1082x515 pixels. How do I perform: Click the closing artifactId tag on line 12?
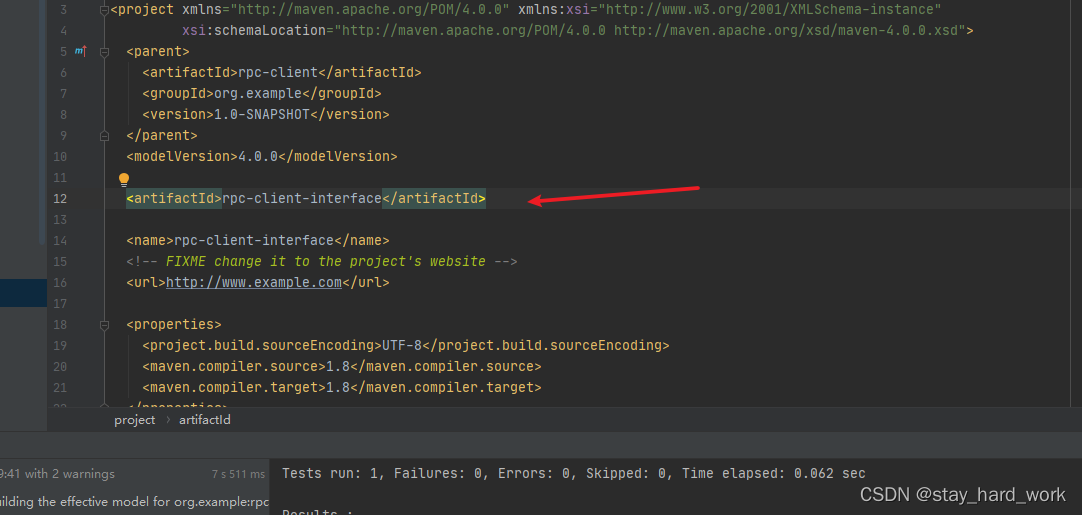434,199
